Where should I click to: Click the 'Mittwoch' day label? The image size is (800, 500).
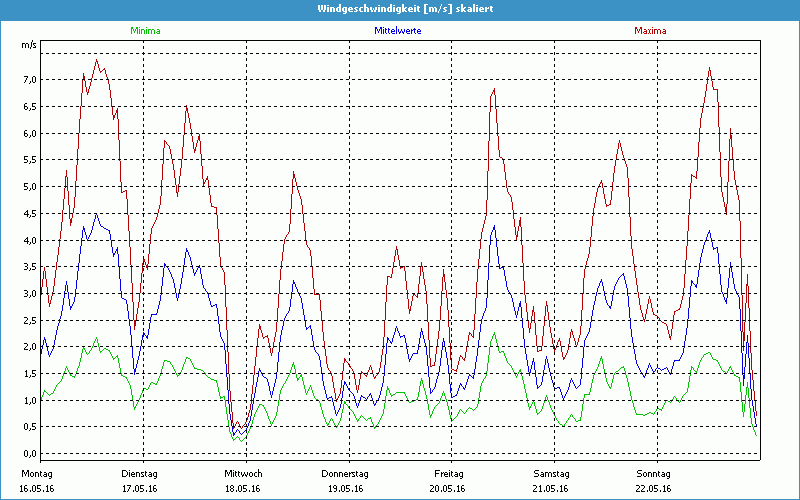click(243, 473)
